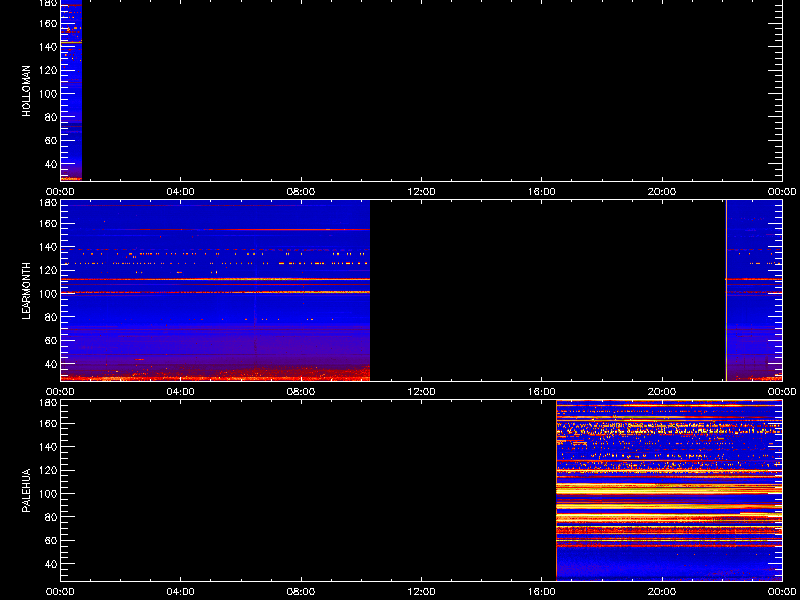Image resolution: width=800 pixels, height=600 pixels.
Task: Click the 20:00 label under Learmonth panel
Action: click(x=662, y=392)
